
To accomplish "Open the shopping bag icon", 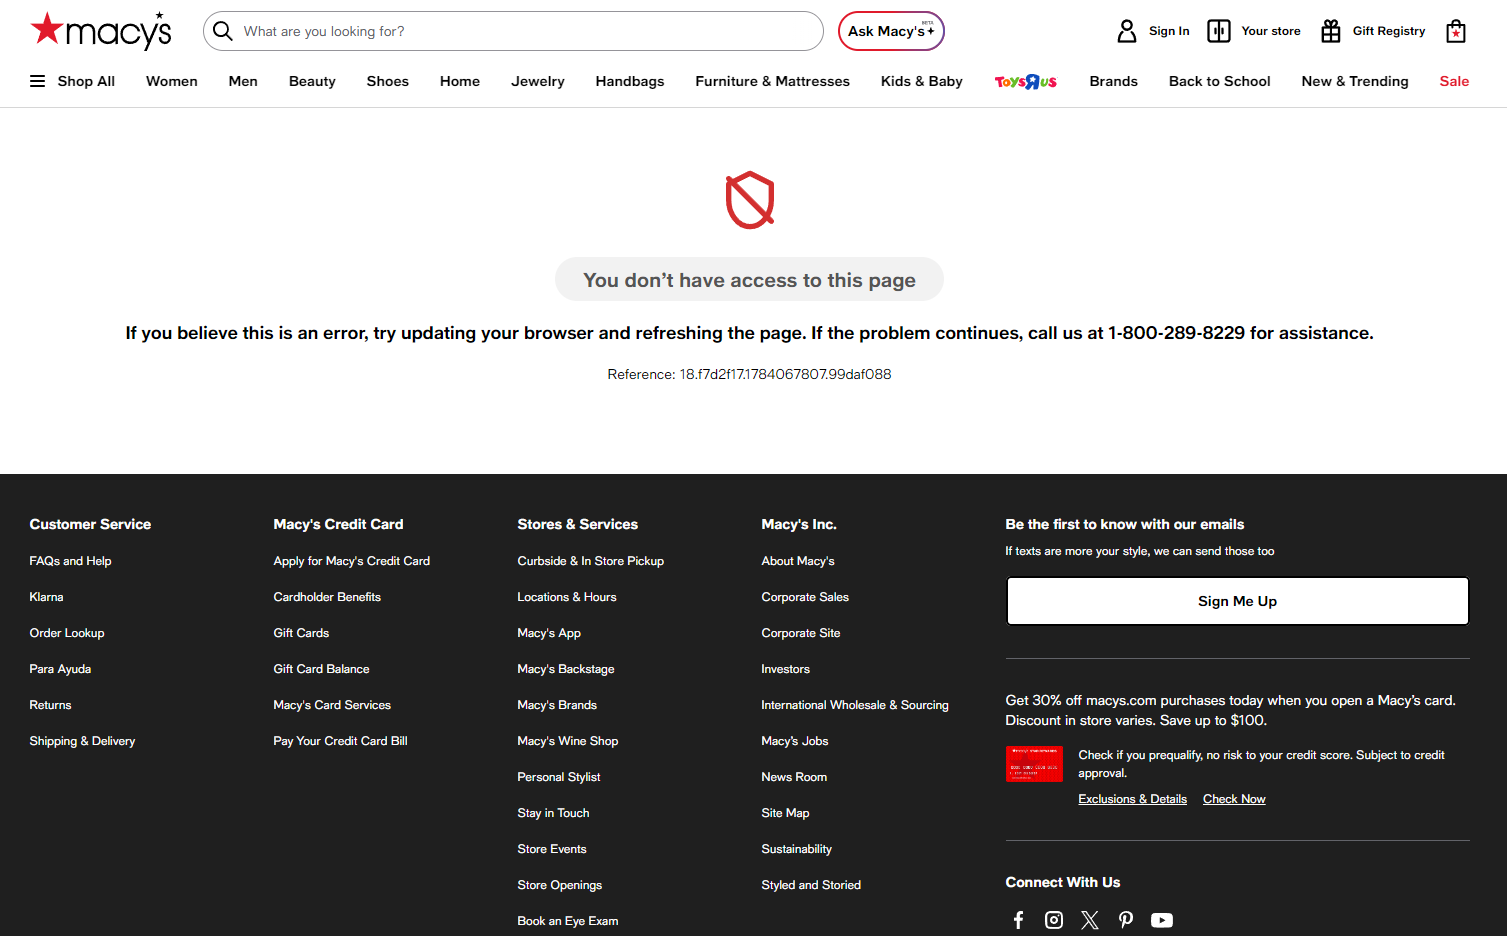I will 1456,31.
